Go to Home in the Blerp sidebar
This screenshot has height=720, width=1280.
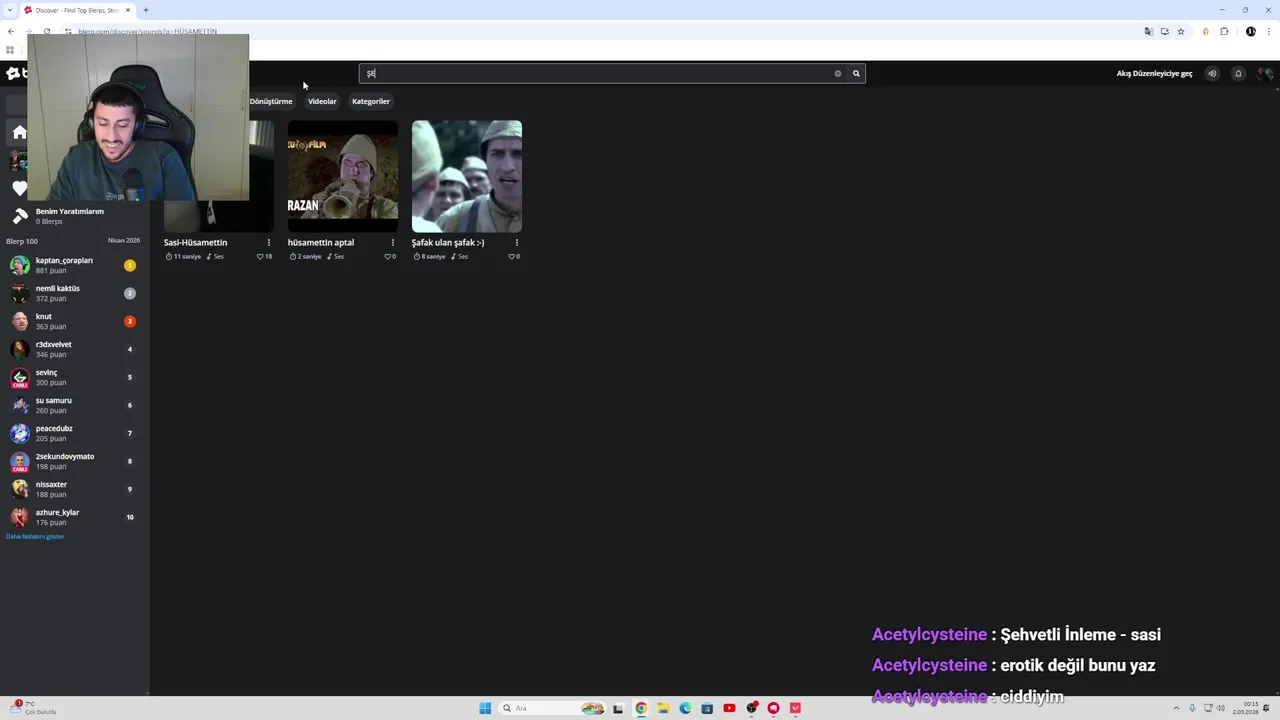click(x=19, y=132)
